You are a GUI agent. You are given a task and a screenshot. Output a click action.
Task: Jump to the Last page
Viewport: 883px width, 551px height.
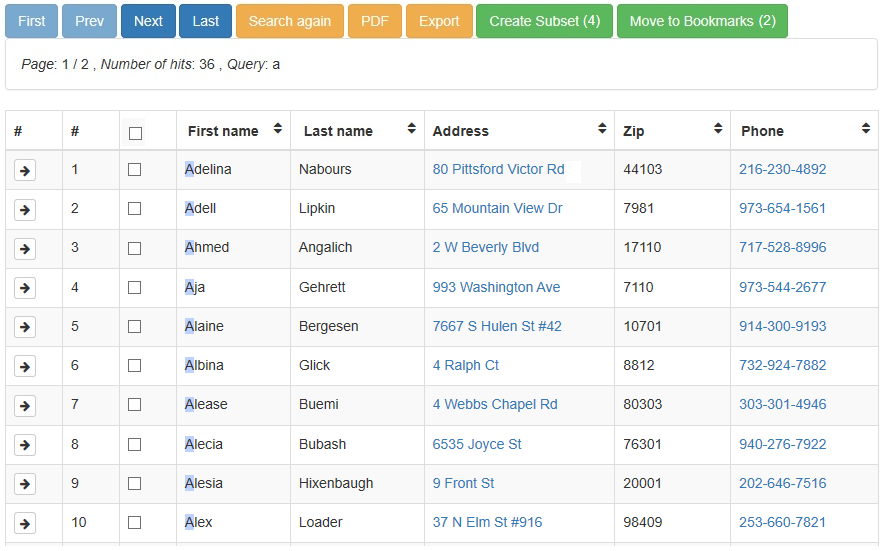[206, 21]
